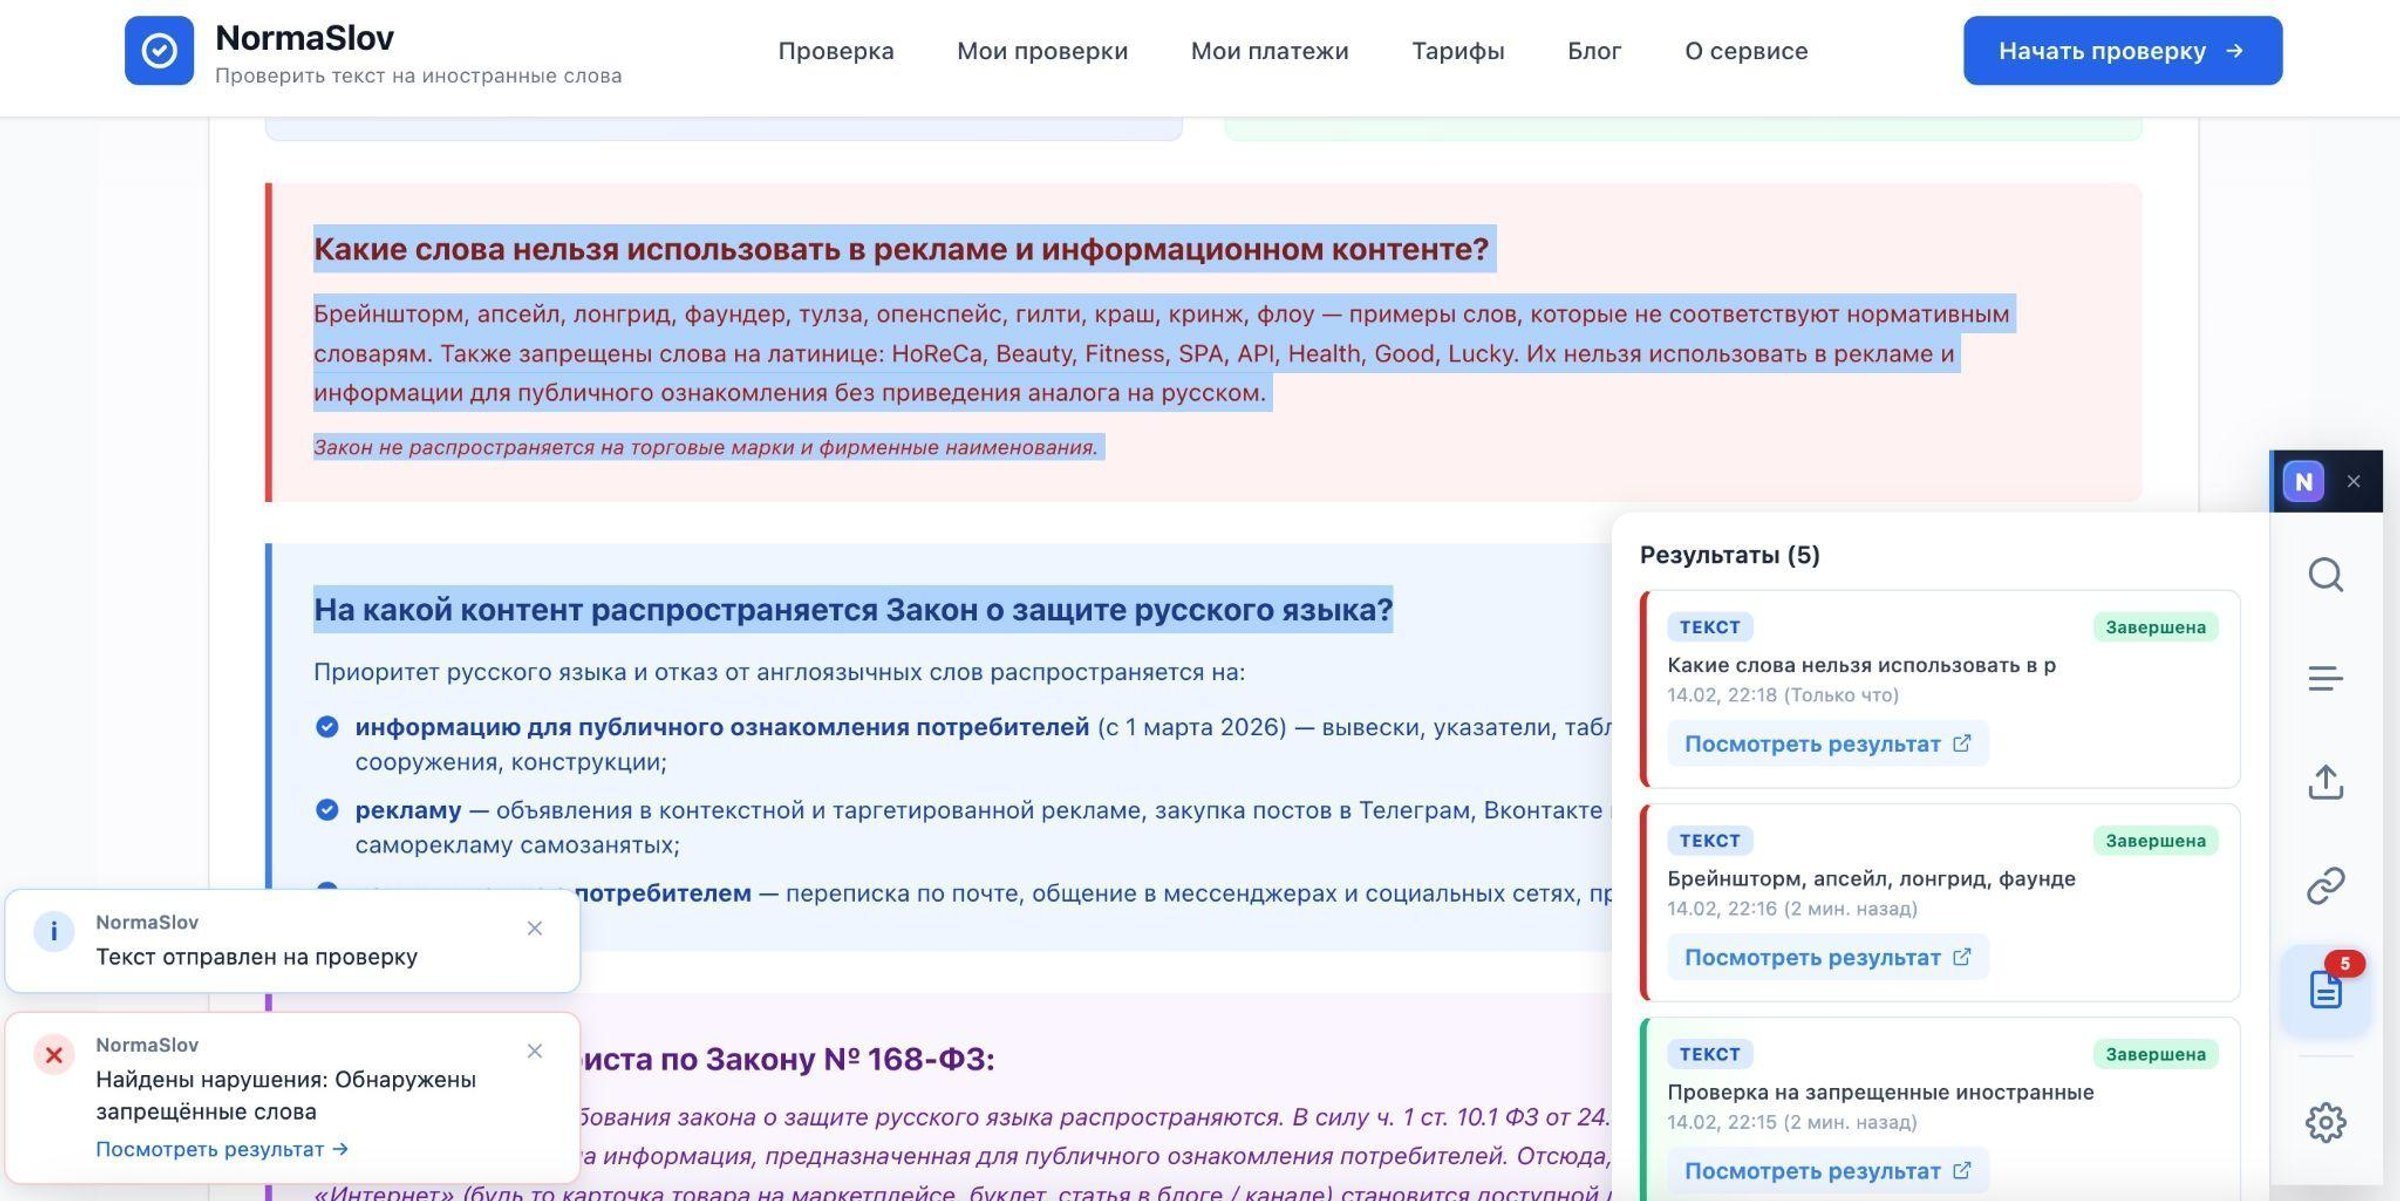Click the NormaSlov checkmark logo icon
Screen dimensions: 2400x1201
pos(159,51)
